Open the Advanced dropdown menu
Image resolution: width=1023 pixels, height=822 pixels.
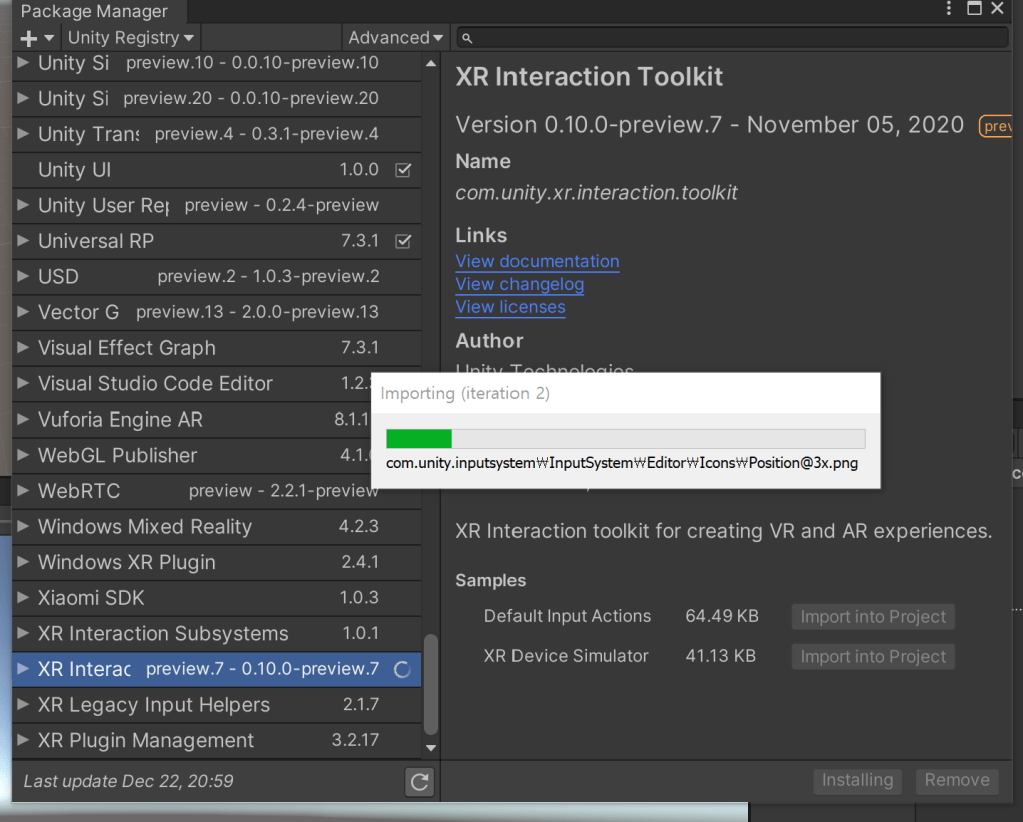pyautogui.click(x=395, y=38)
